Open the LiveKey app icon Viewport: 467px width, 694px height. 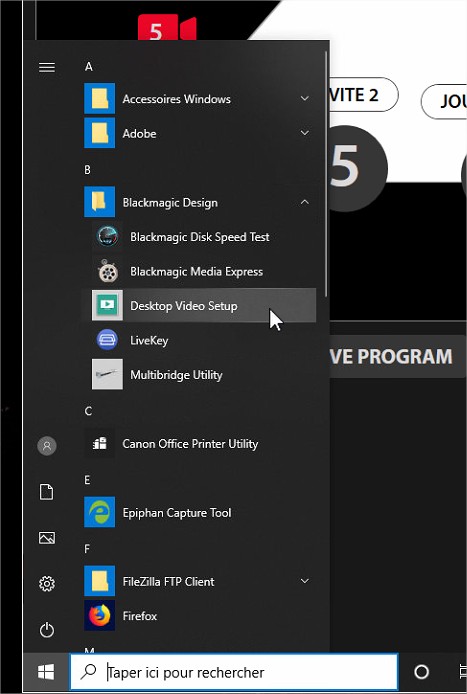(107, 340)
